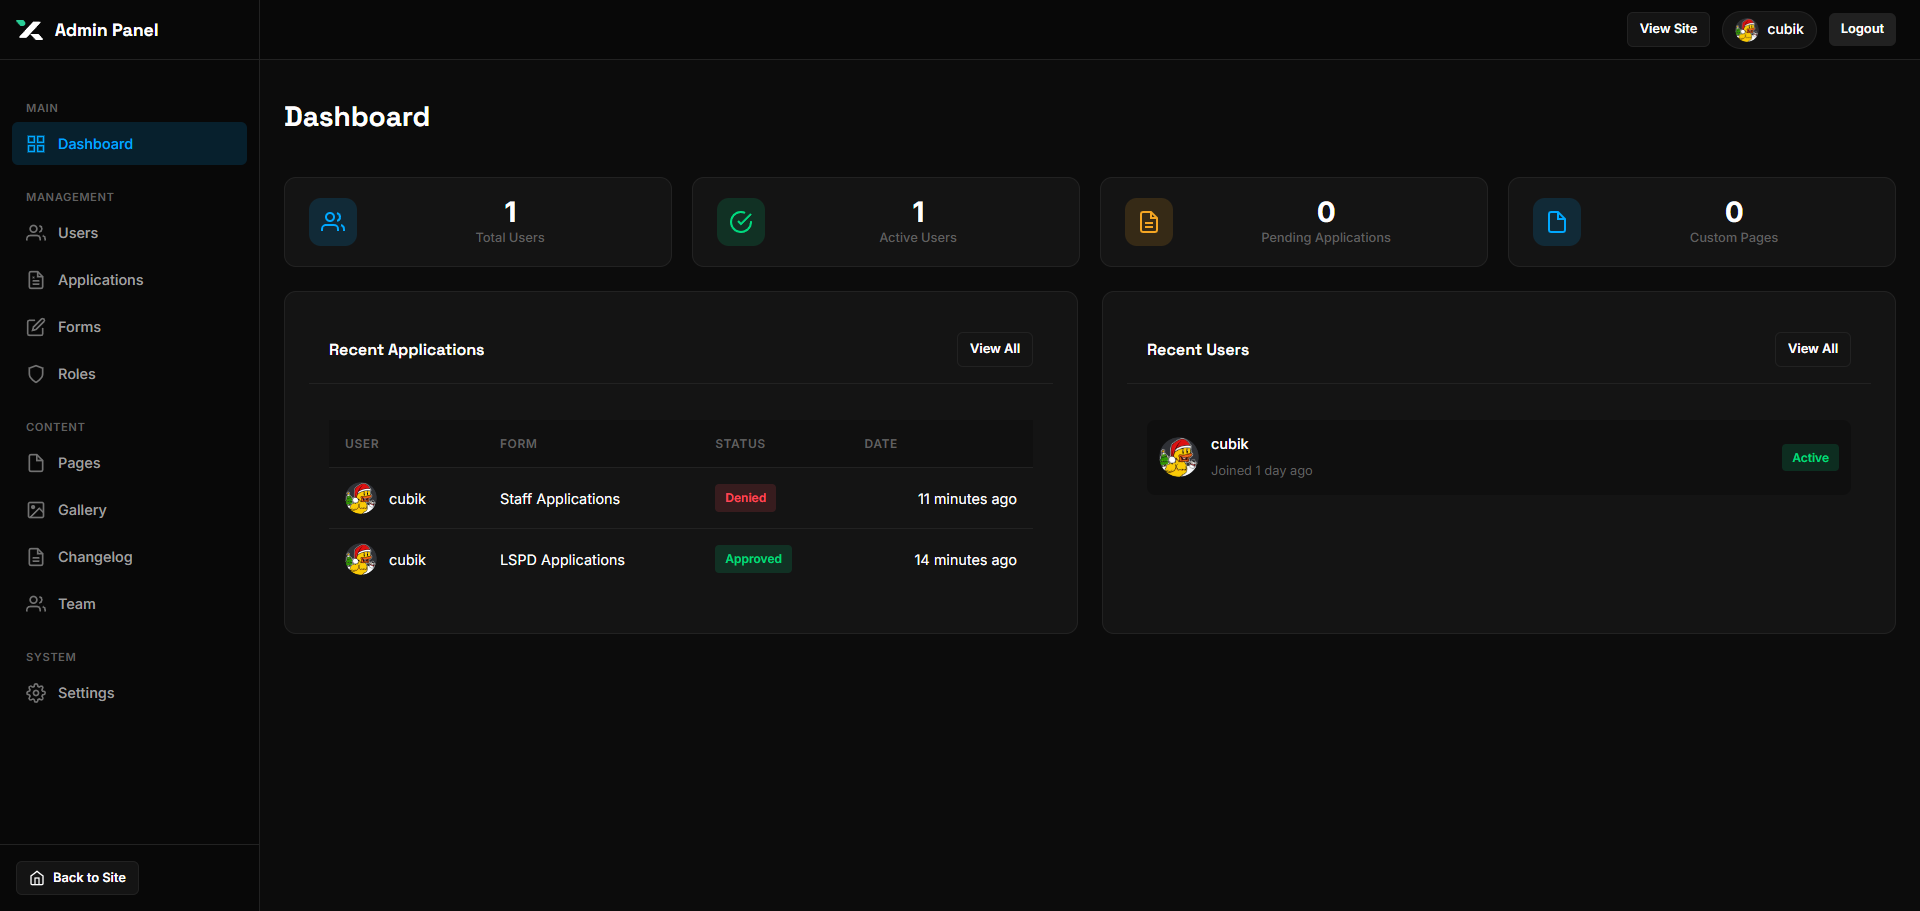Click the Recent Applications heading

pos(406,350)
